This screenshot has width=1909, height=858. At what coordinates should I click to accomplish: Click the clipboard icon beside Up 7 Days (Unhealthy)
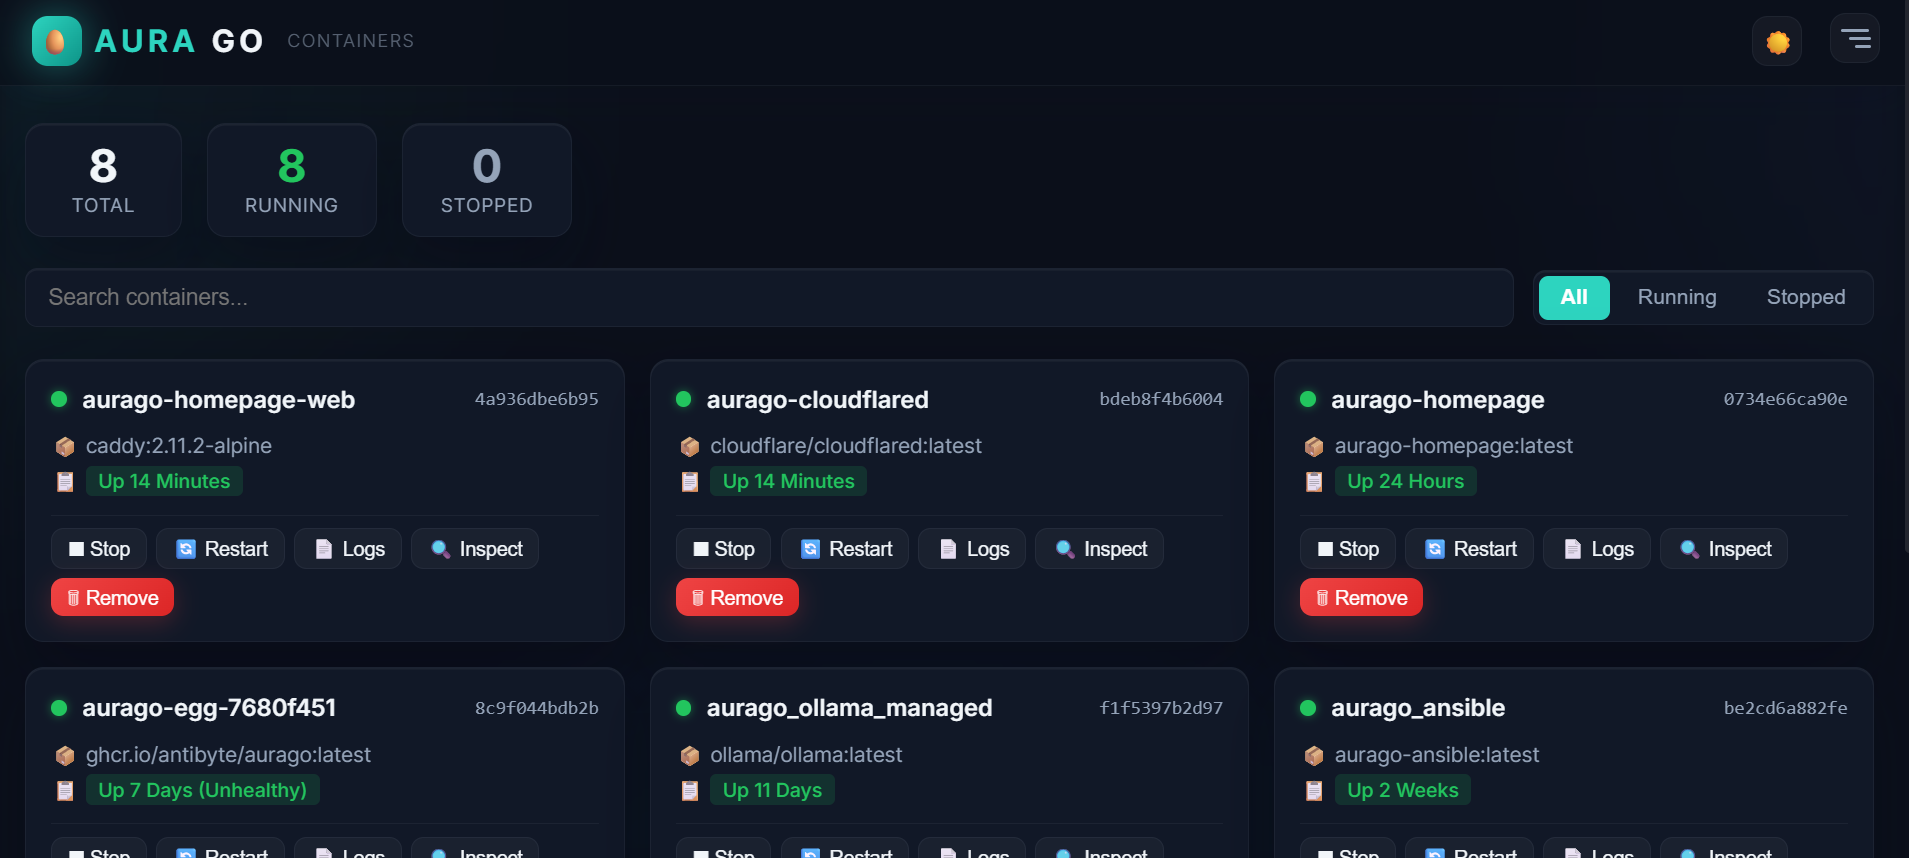(65, 791)
